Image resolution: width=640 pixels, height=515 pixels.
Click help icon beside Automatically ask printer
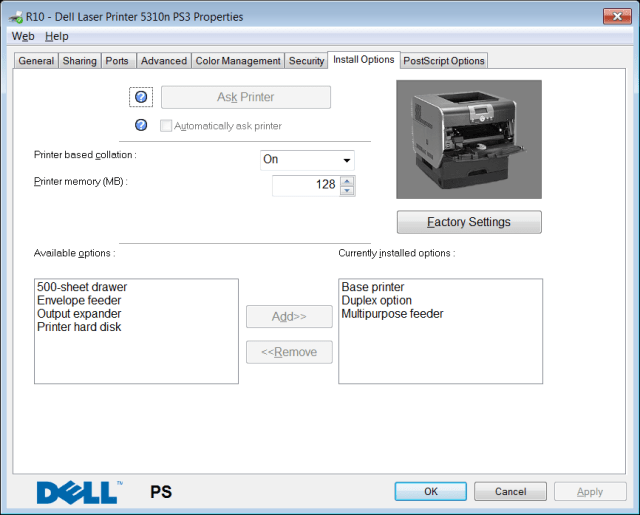coord(141,125)
